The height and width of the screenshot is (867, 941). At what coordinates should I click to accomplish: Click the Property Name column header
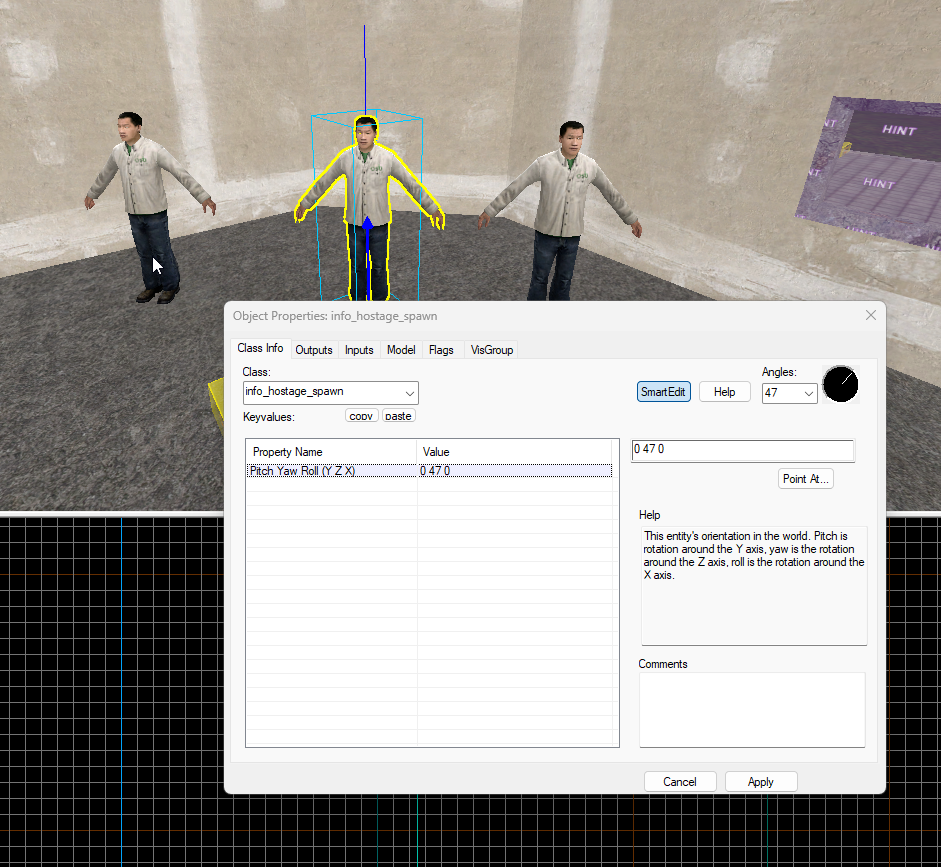(x=331, y=452)
